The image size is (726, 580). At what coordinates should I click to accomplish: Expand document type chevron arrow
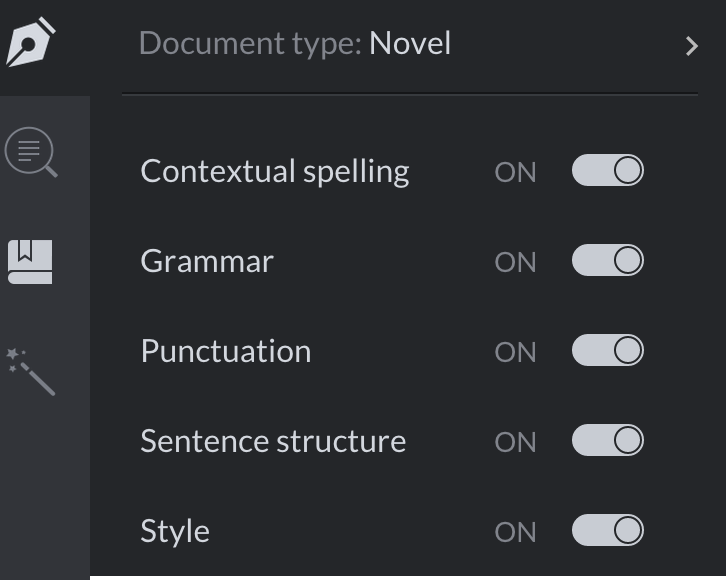coord(691,46)
